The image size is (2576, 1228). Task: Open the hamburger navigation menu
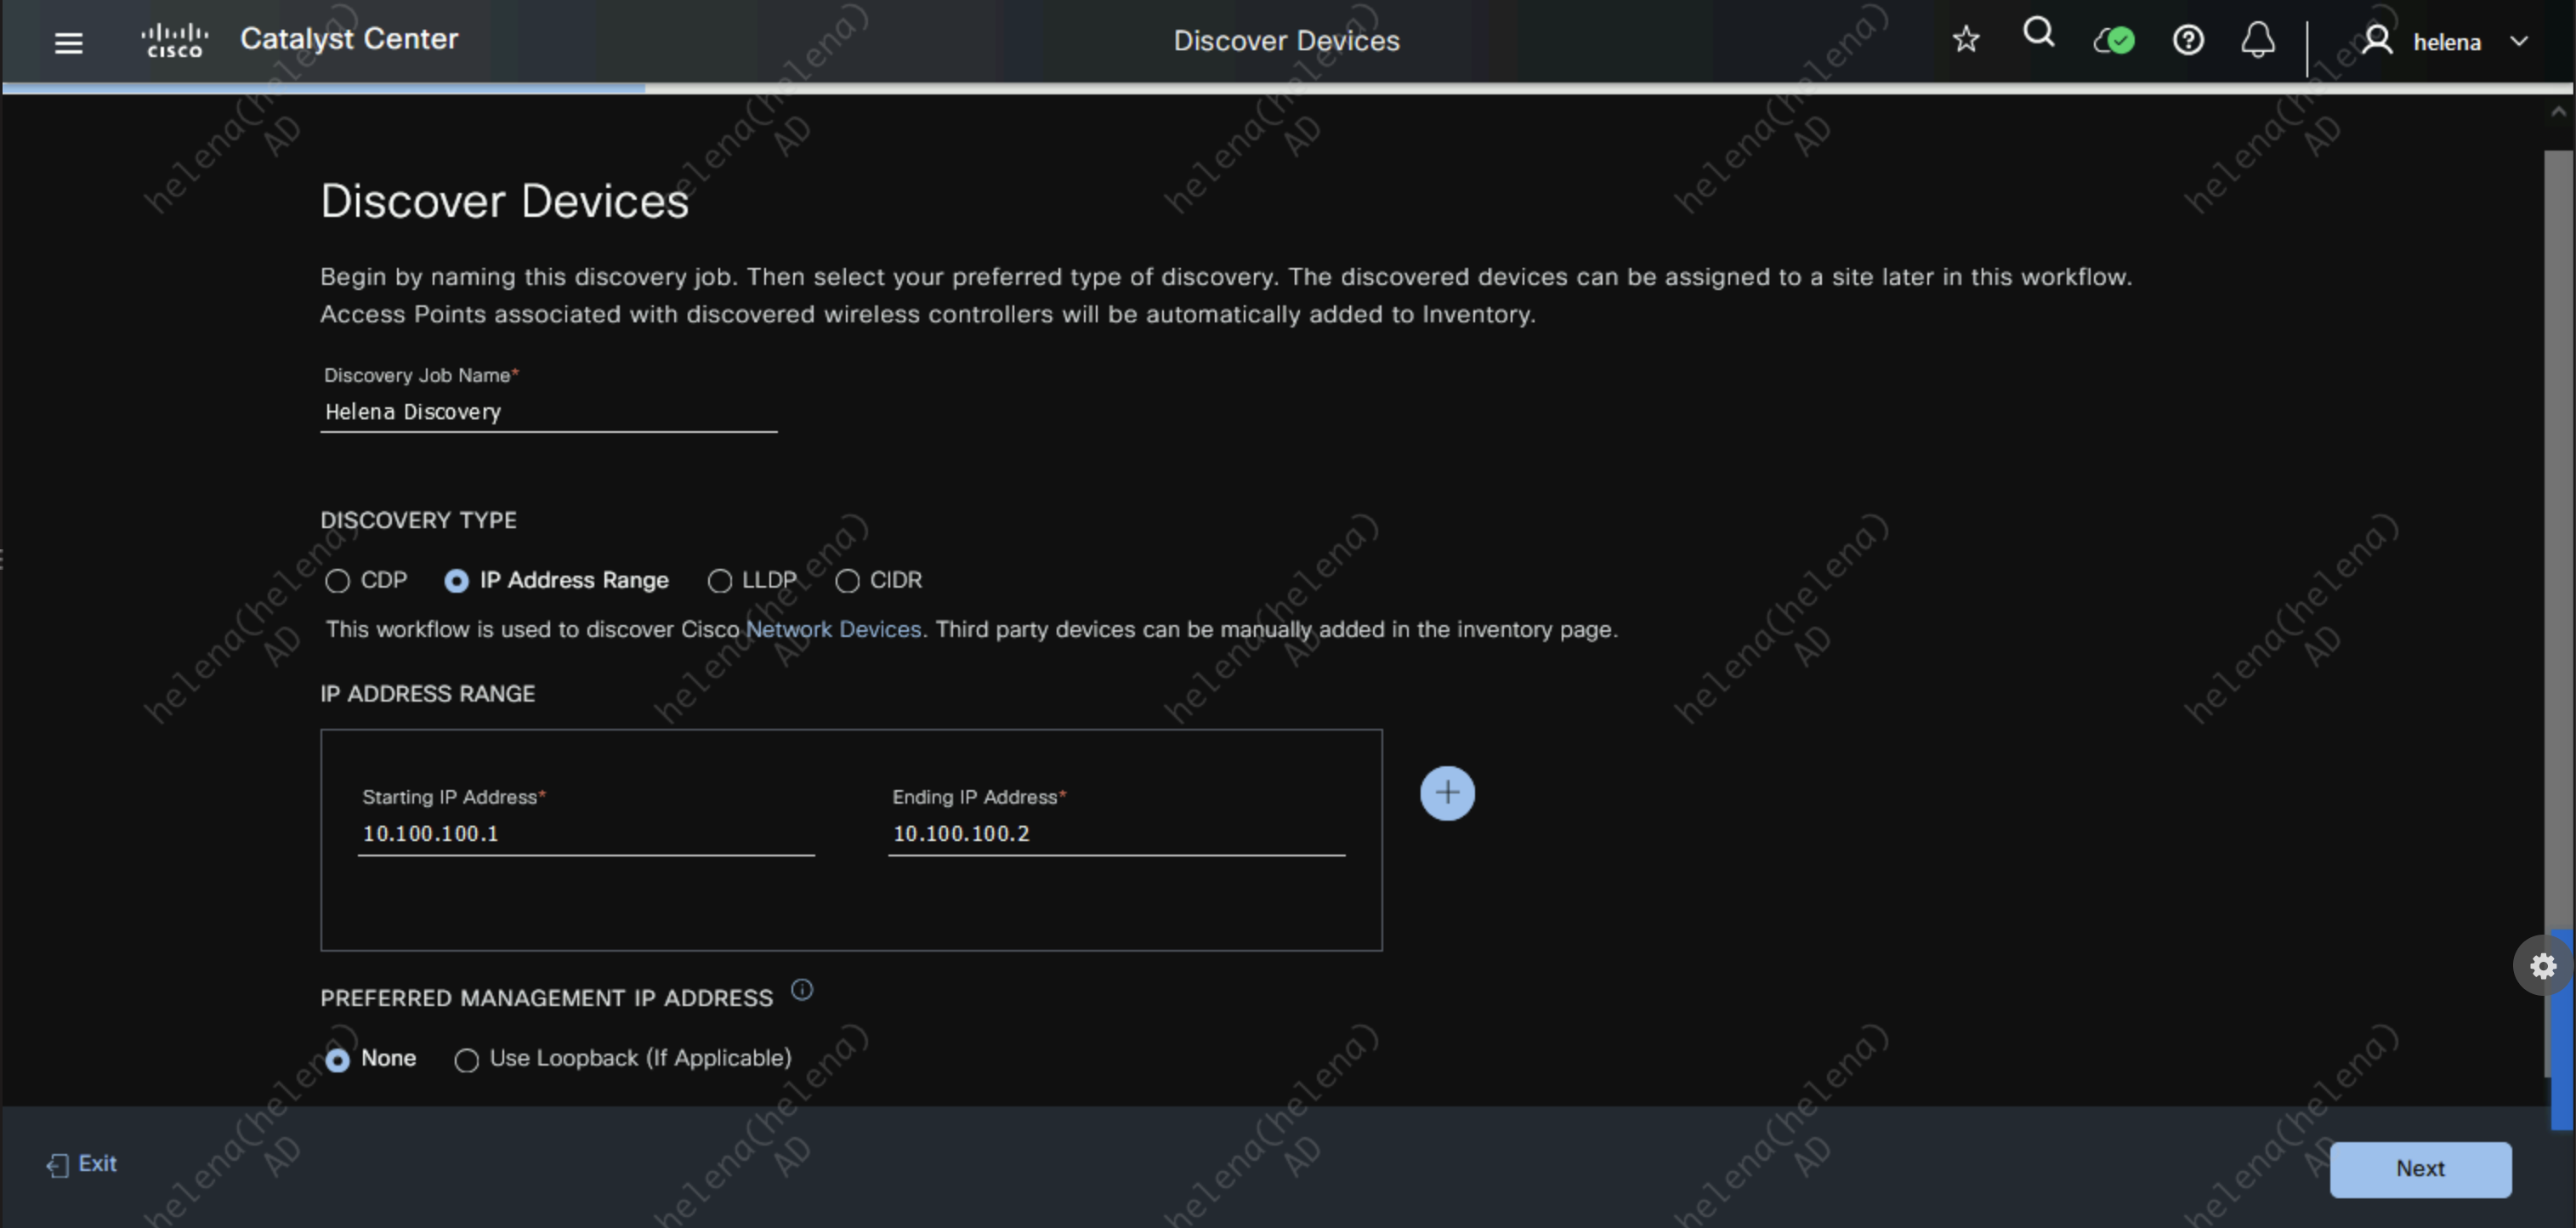click(68, 42)
